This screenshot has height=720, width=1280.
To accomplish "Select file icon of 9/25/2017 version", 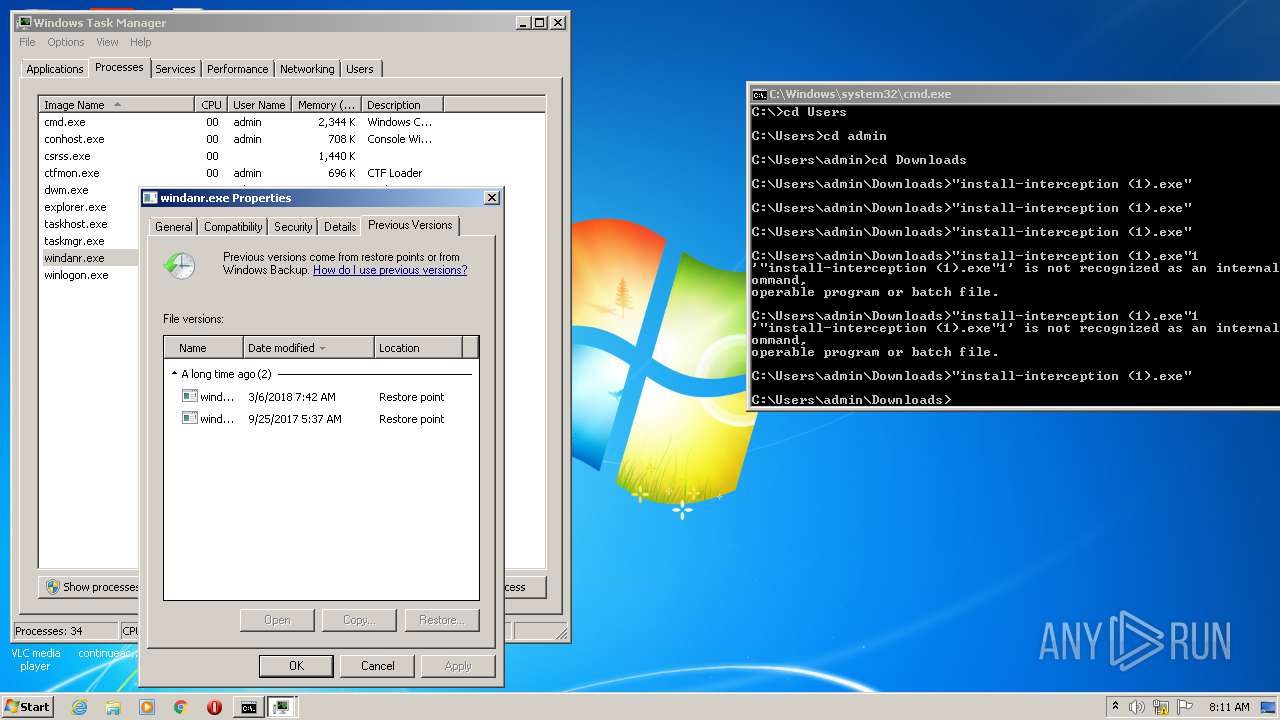I will (190, 419).
